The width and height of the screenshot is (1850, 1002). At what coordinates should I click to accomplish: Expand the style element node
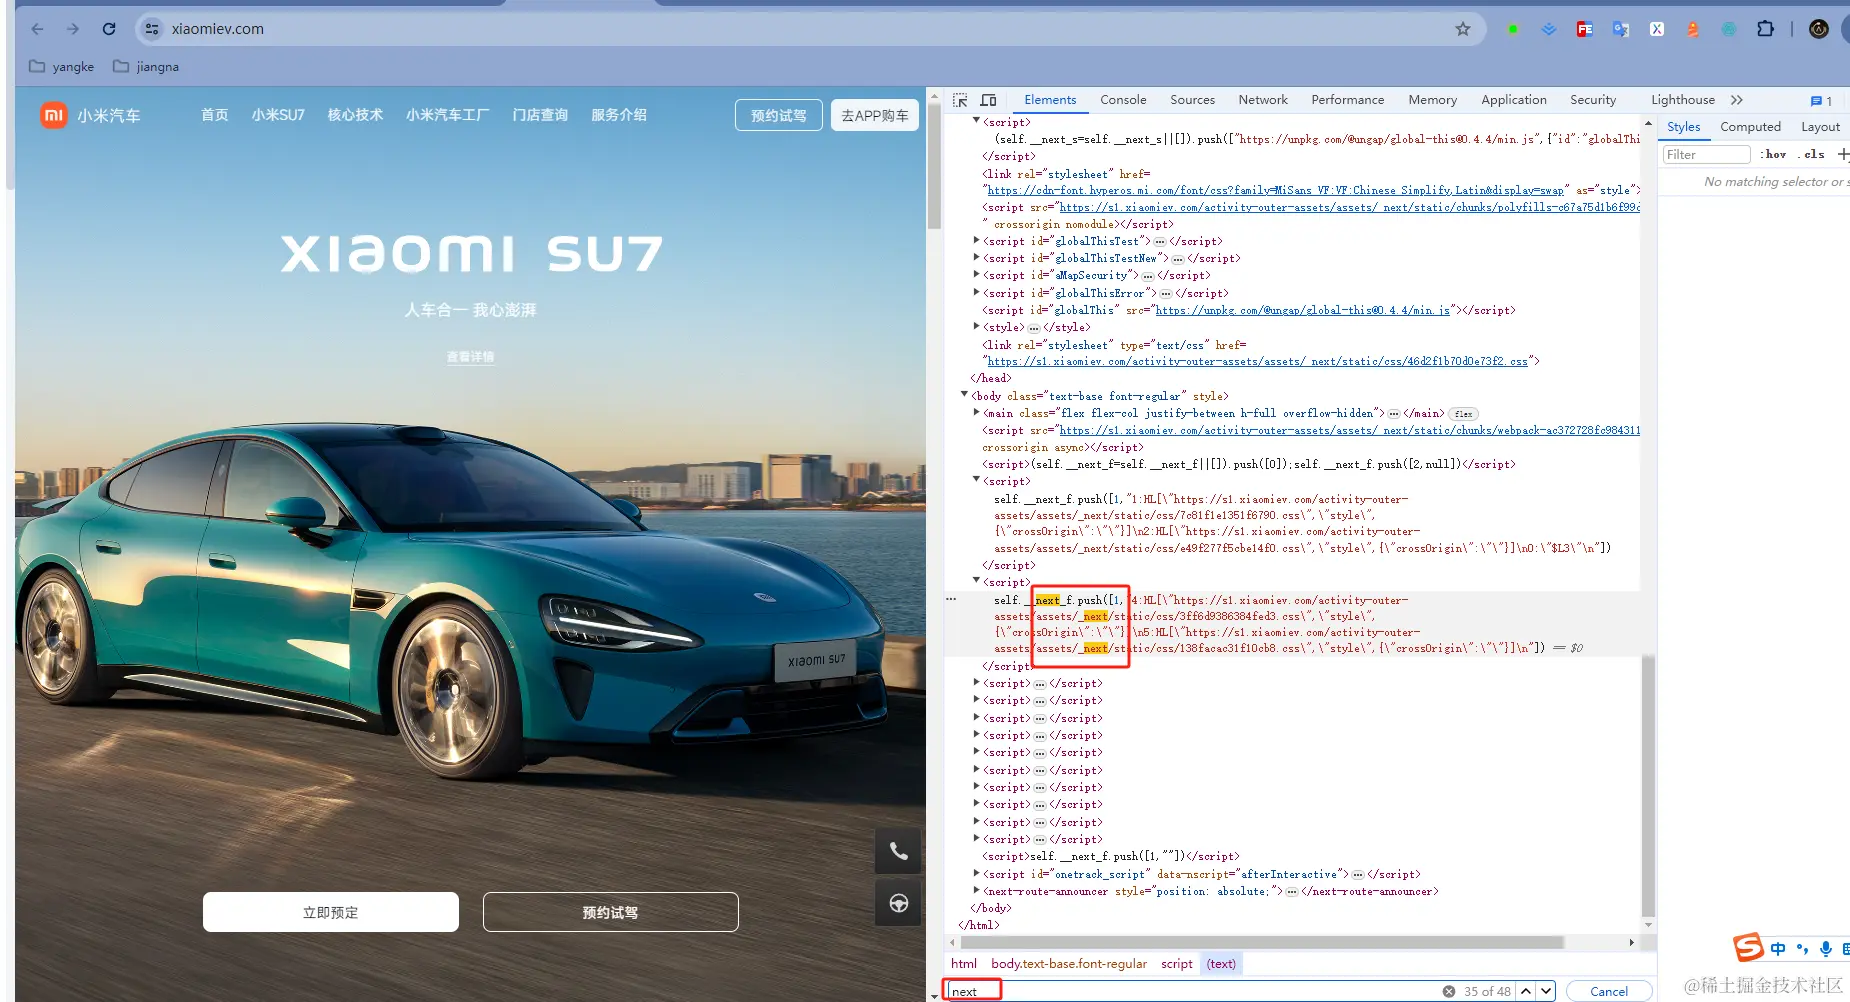977,327
